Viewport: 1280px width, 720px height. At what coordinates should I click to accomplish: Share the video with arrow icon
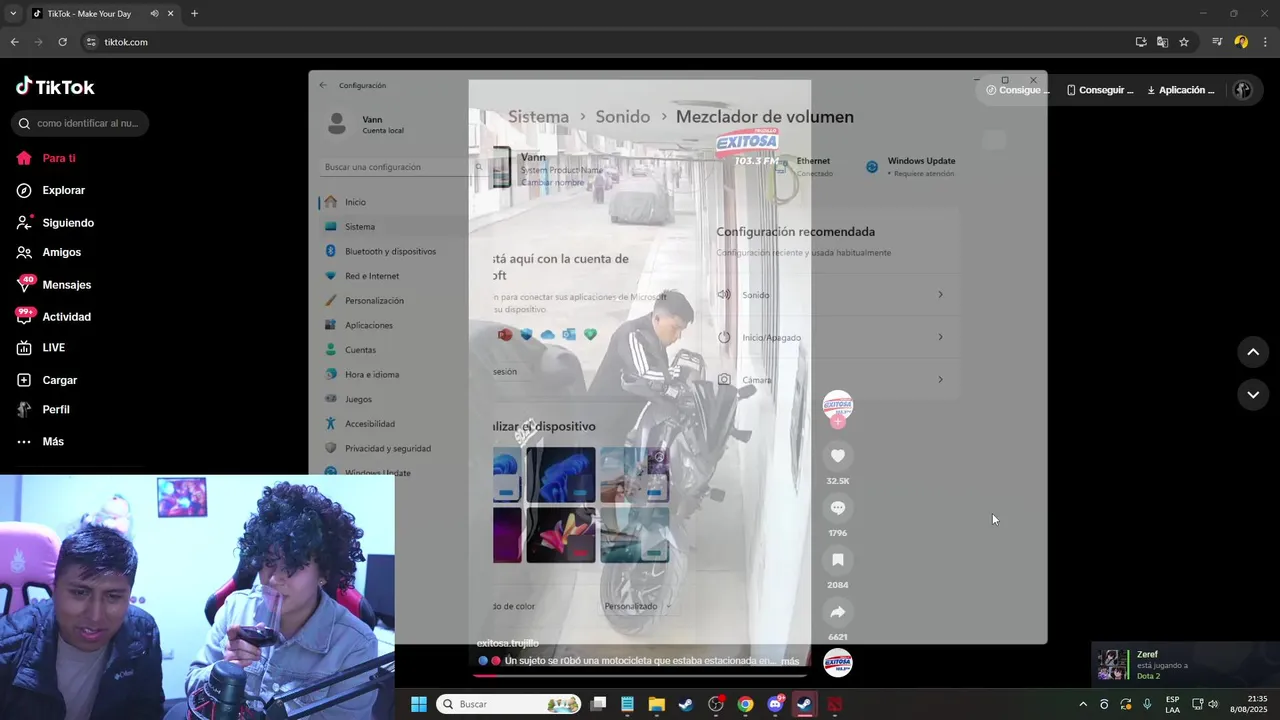[838, 612]
